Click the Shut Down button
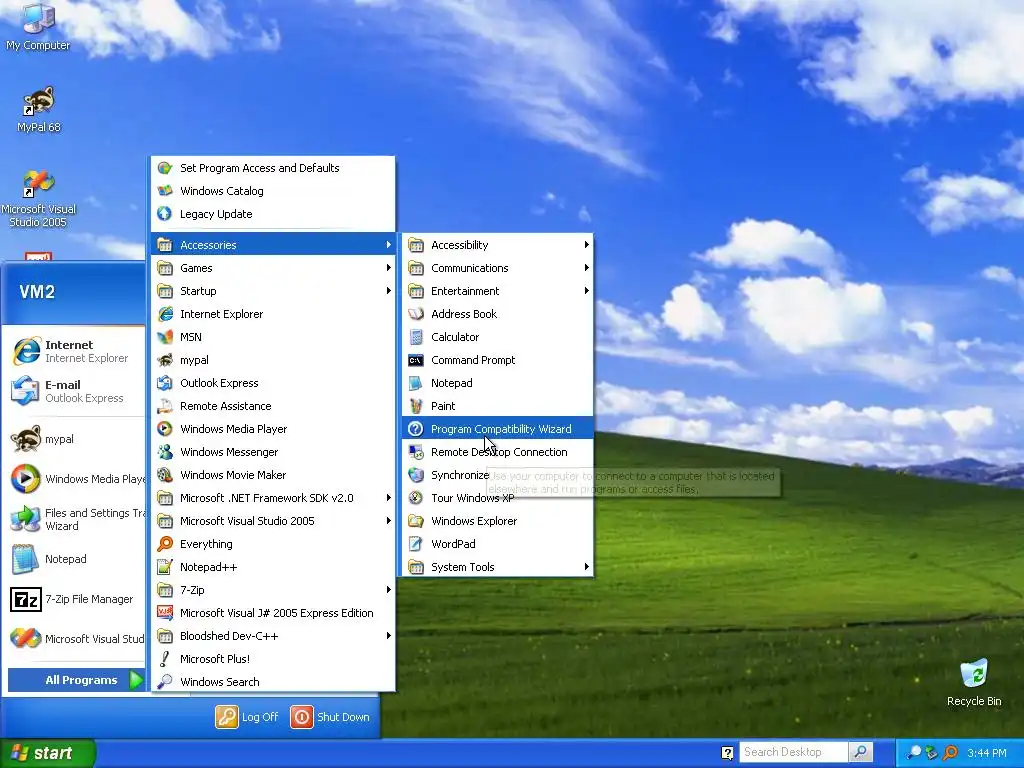 [x=330, y=716]
